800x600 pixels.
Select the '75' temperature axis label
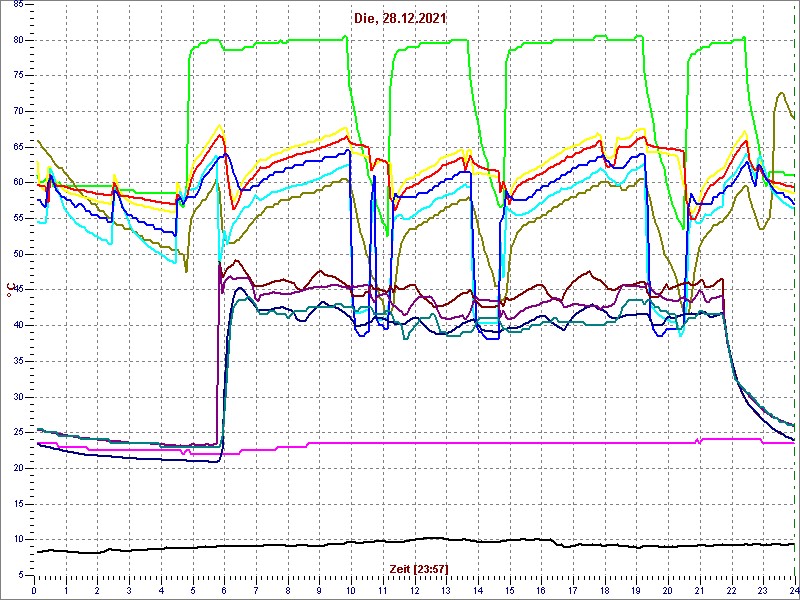coord(17,76)
